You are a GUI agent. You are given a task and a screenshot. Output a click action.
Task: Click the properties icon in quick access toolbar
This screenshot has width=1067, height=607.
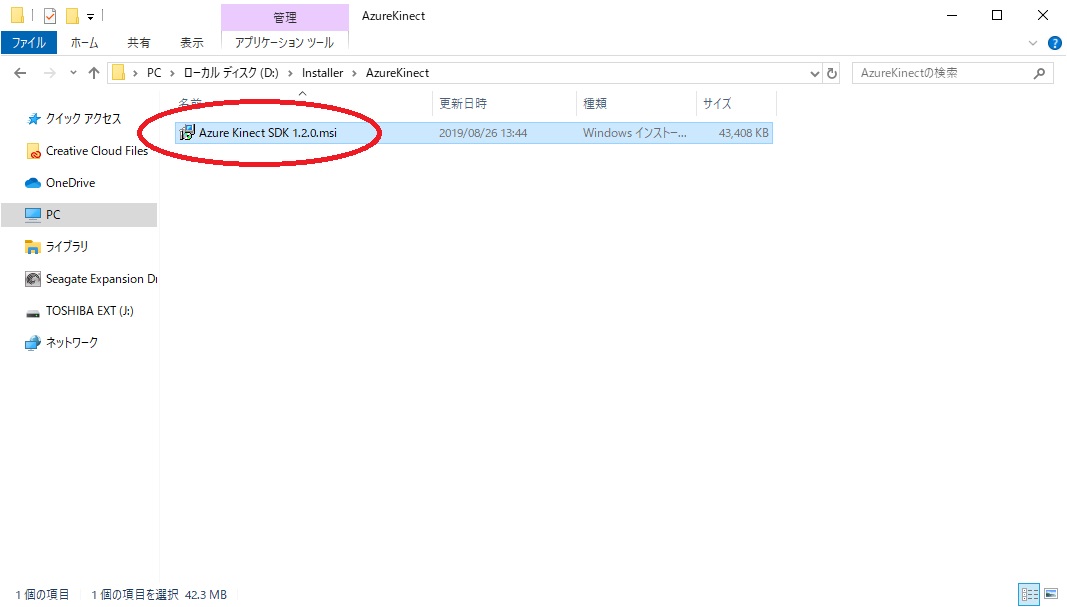(50, 15)
